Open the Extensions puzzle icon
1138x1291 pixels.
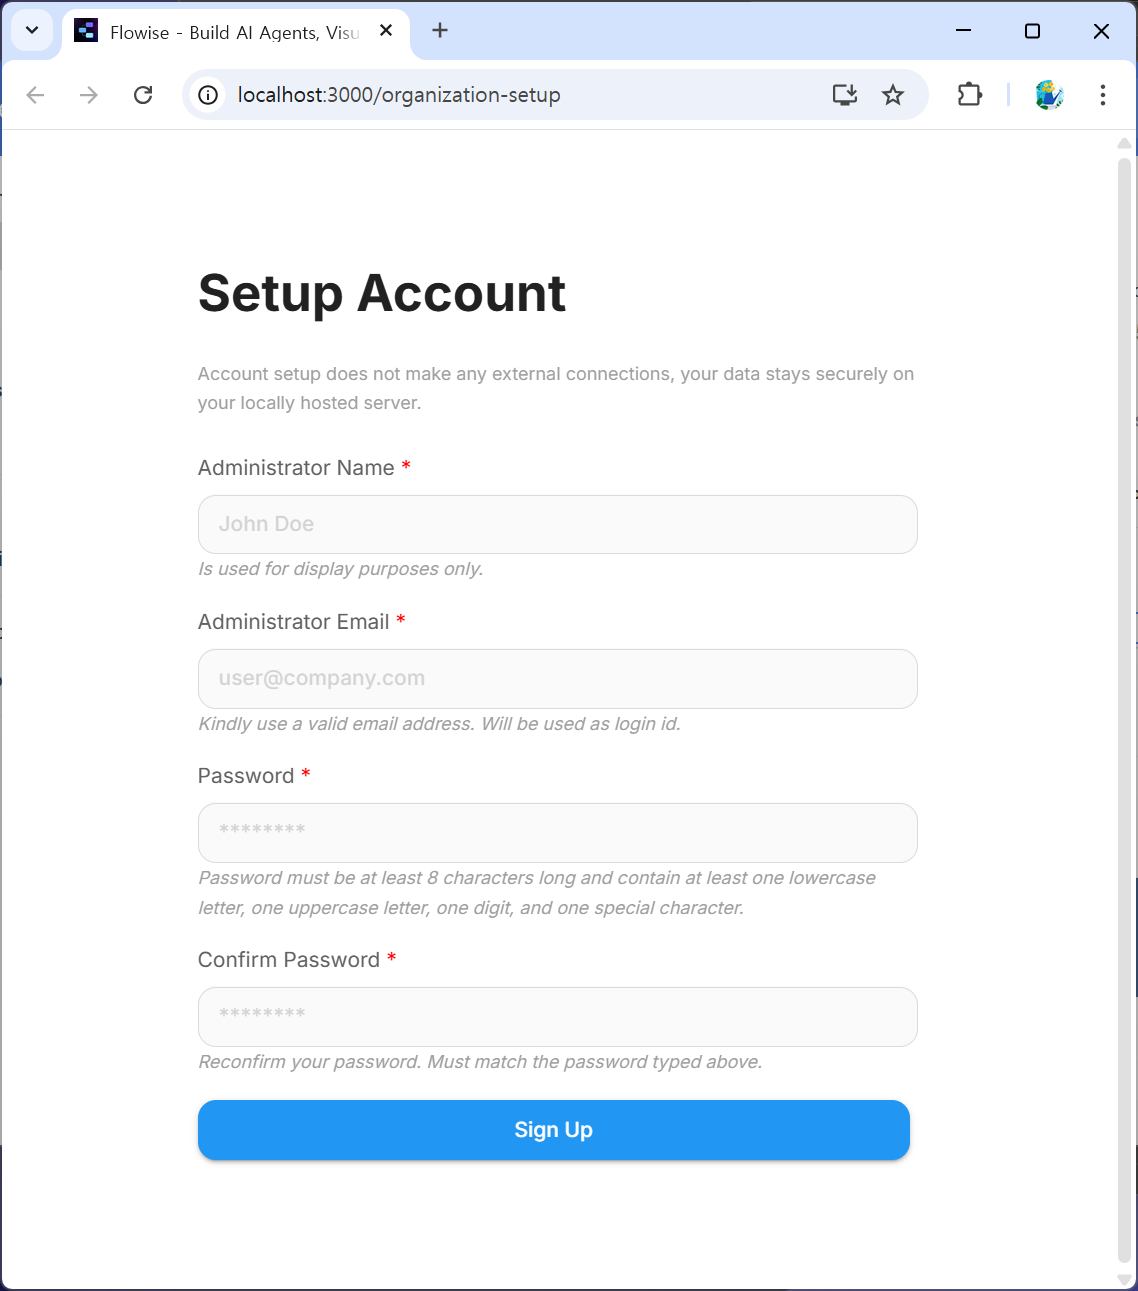pos(969,95)
